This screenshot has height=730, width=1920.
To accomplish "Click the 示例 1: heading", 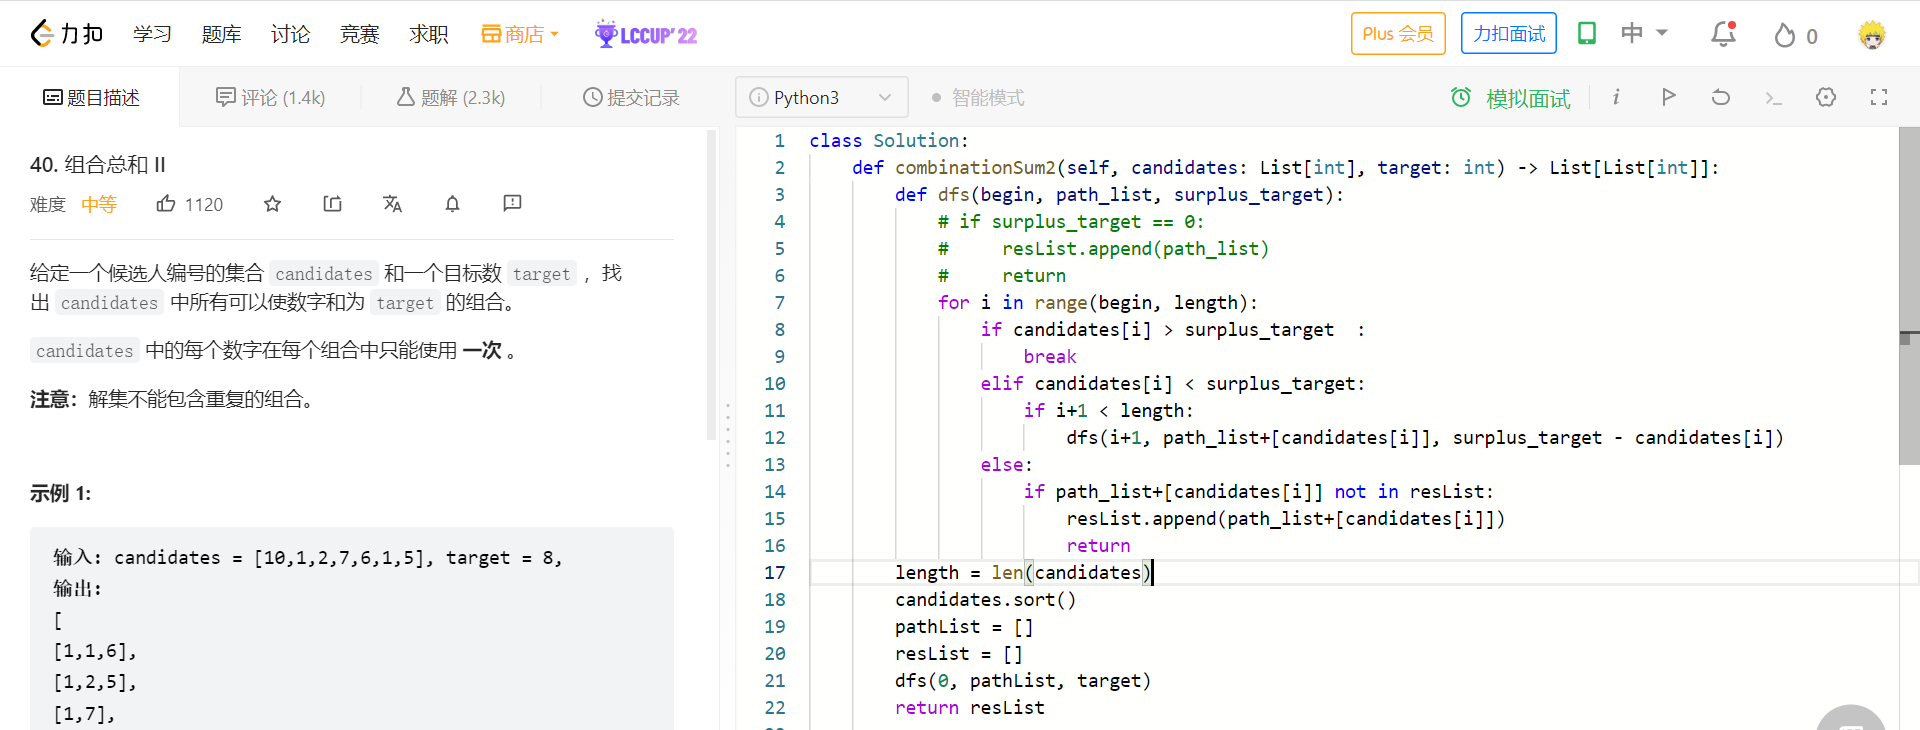I will 60,493.
